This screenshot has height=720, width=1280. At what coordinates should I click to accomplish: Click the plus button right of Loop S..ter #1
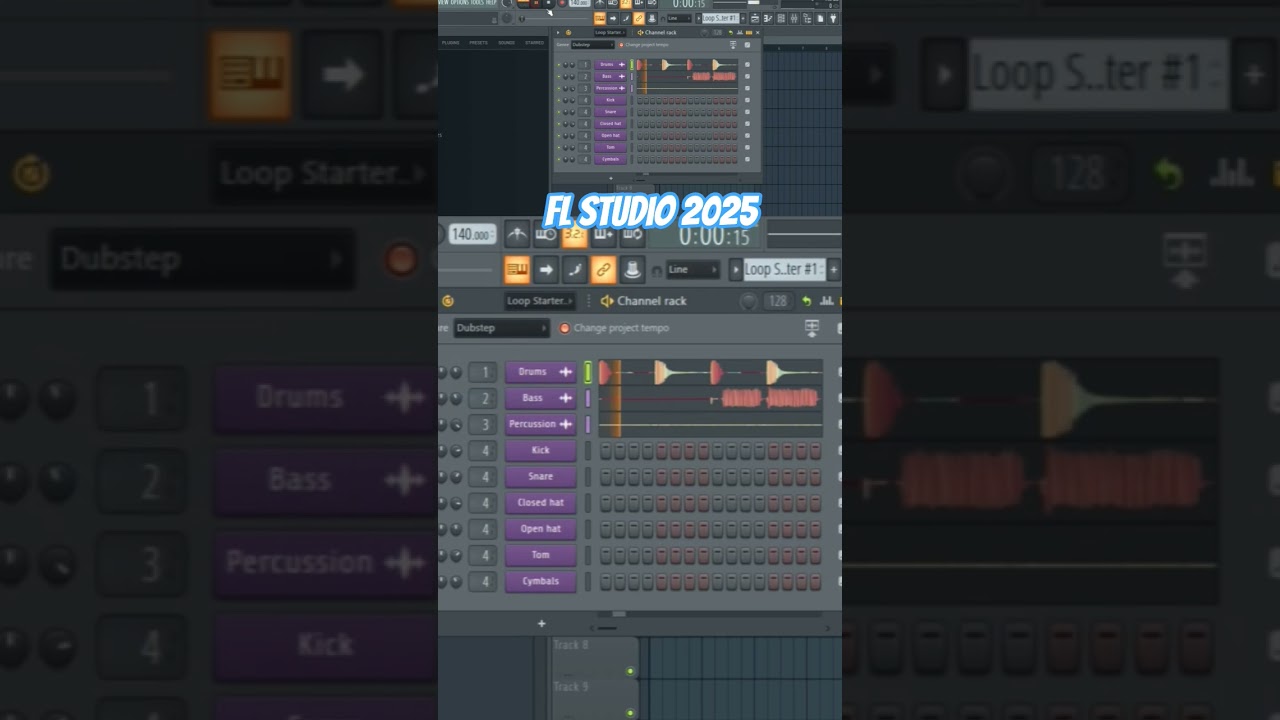click(x=833, y=269)
